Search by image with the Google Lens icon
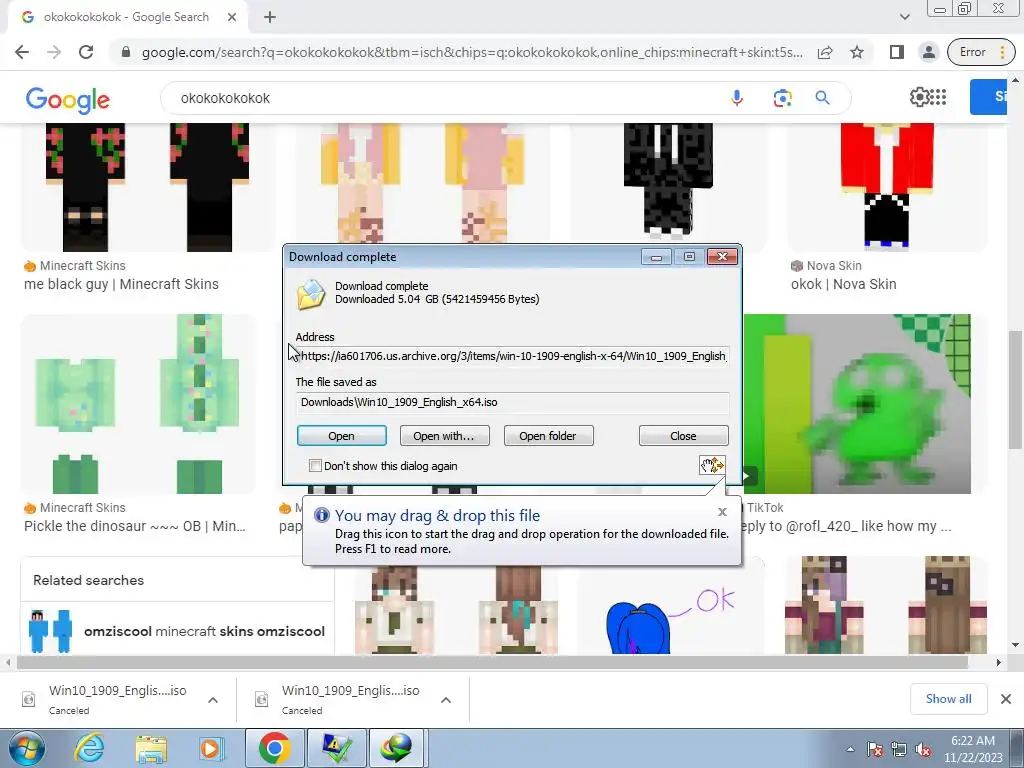Image resolution: width=1024 pixels, height=768 pixels. click(x=782, y=98)
